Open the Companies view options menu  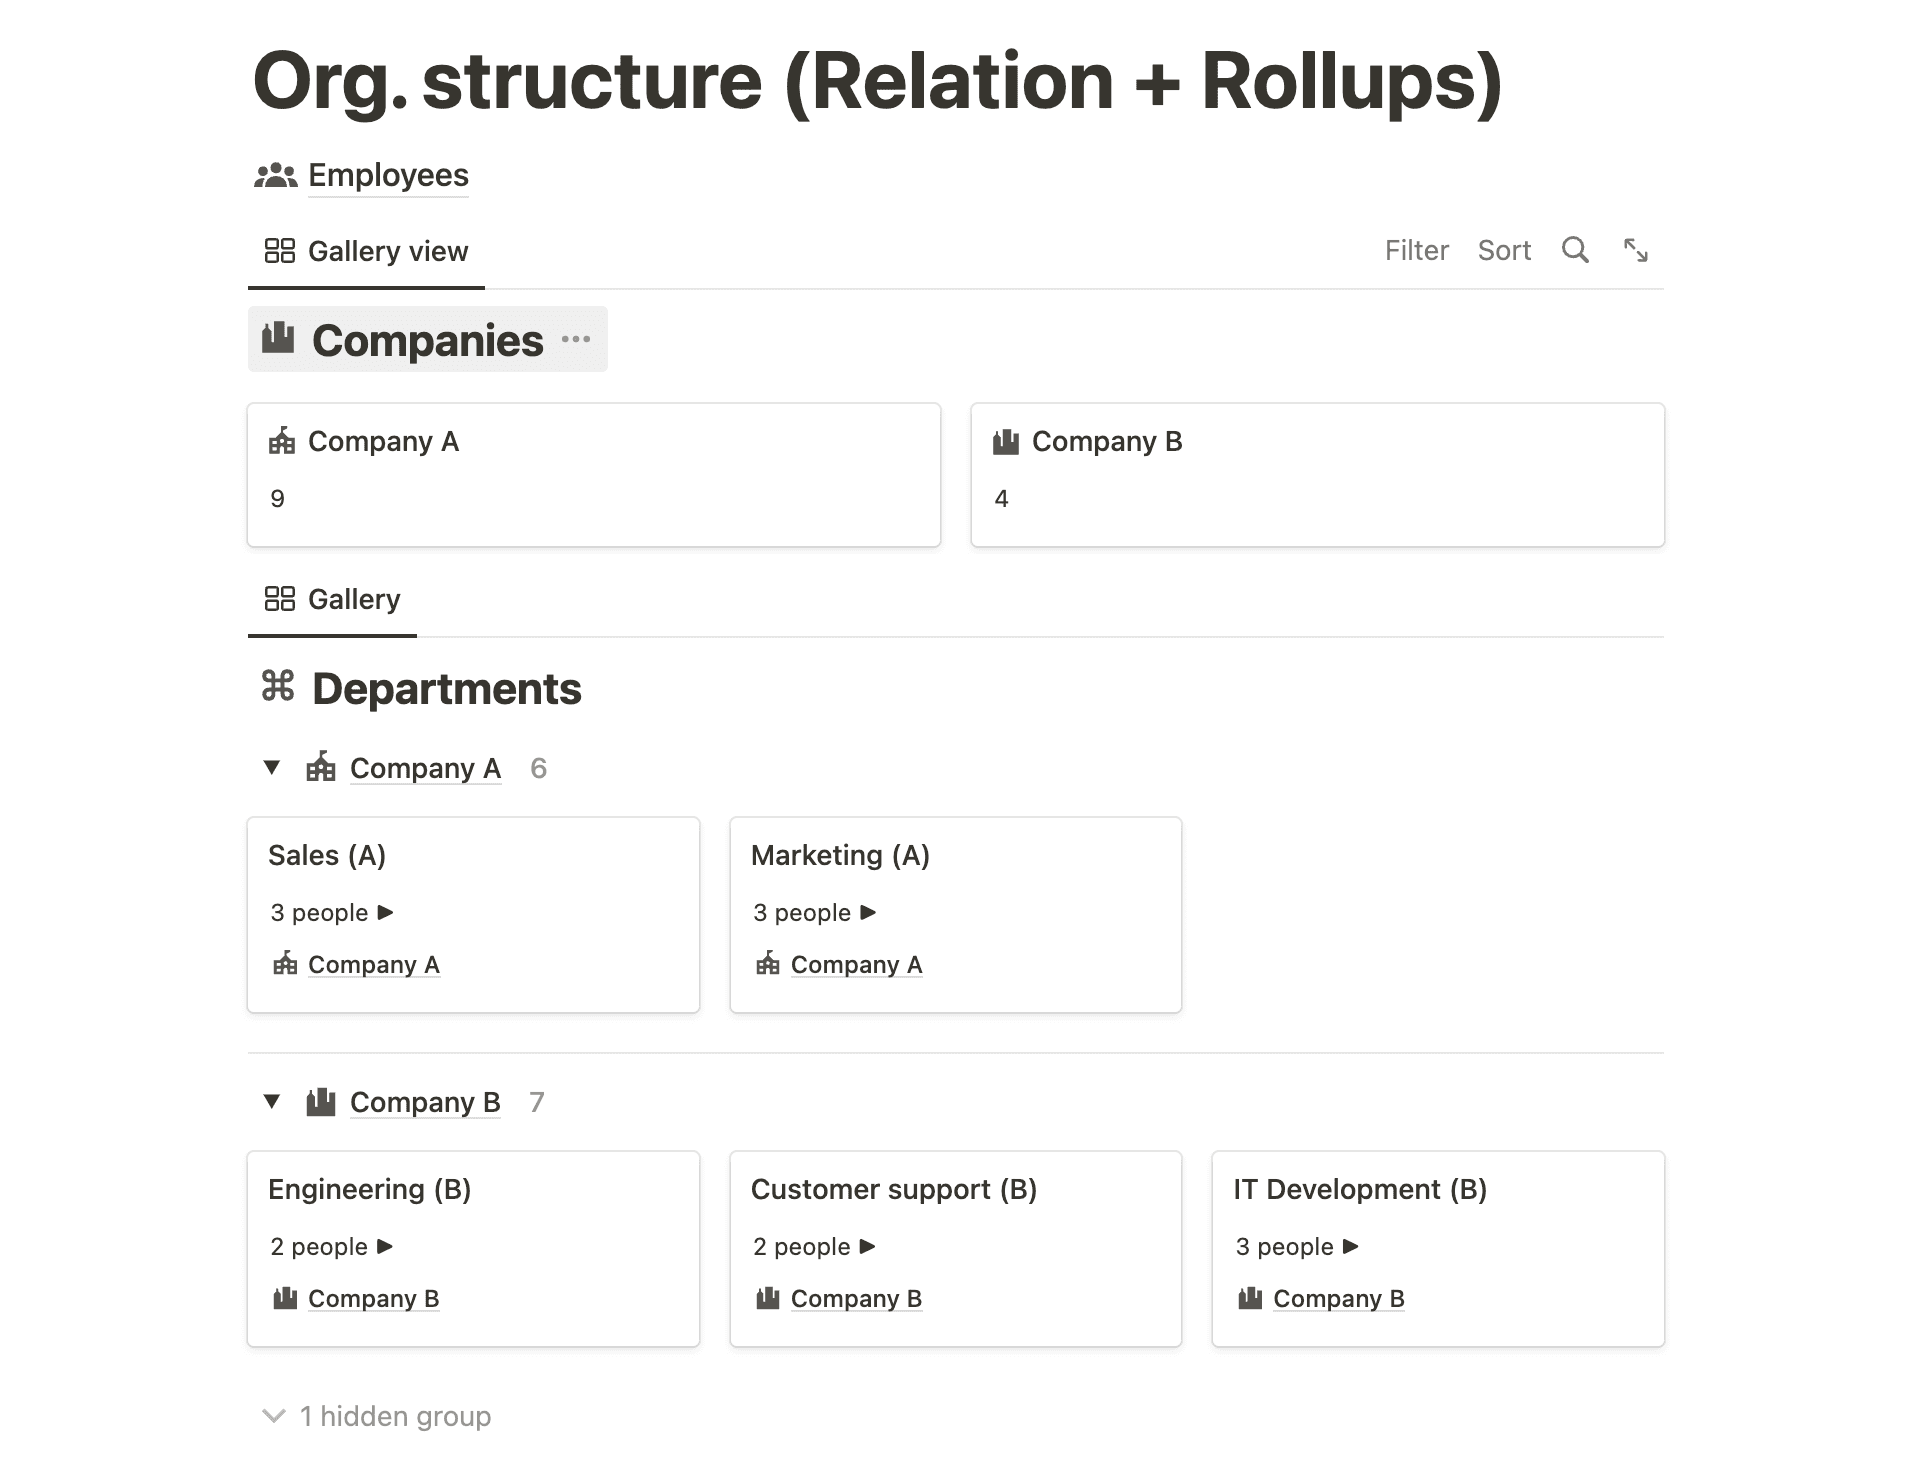click(577, 340)
